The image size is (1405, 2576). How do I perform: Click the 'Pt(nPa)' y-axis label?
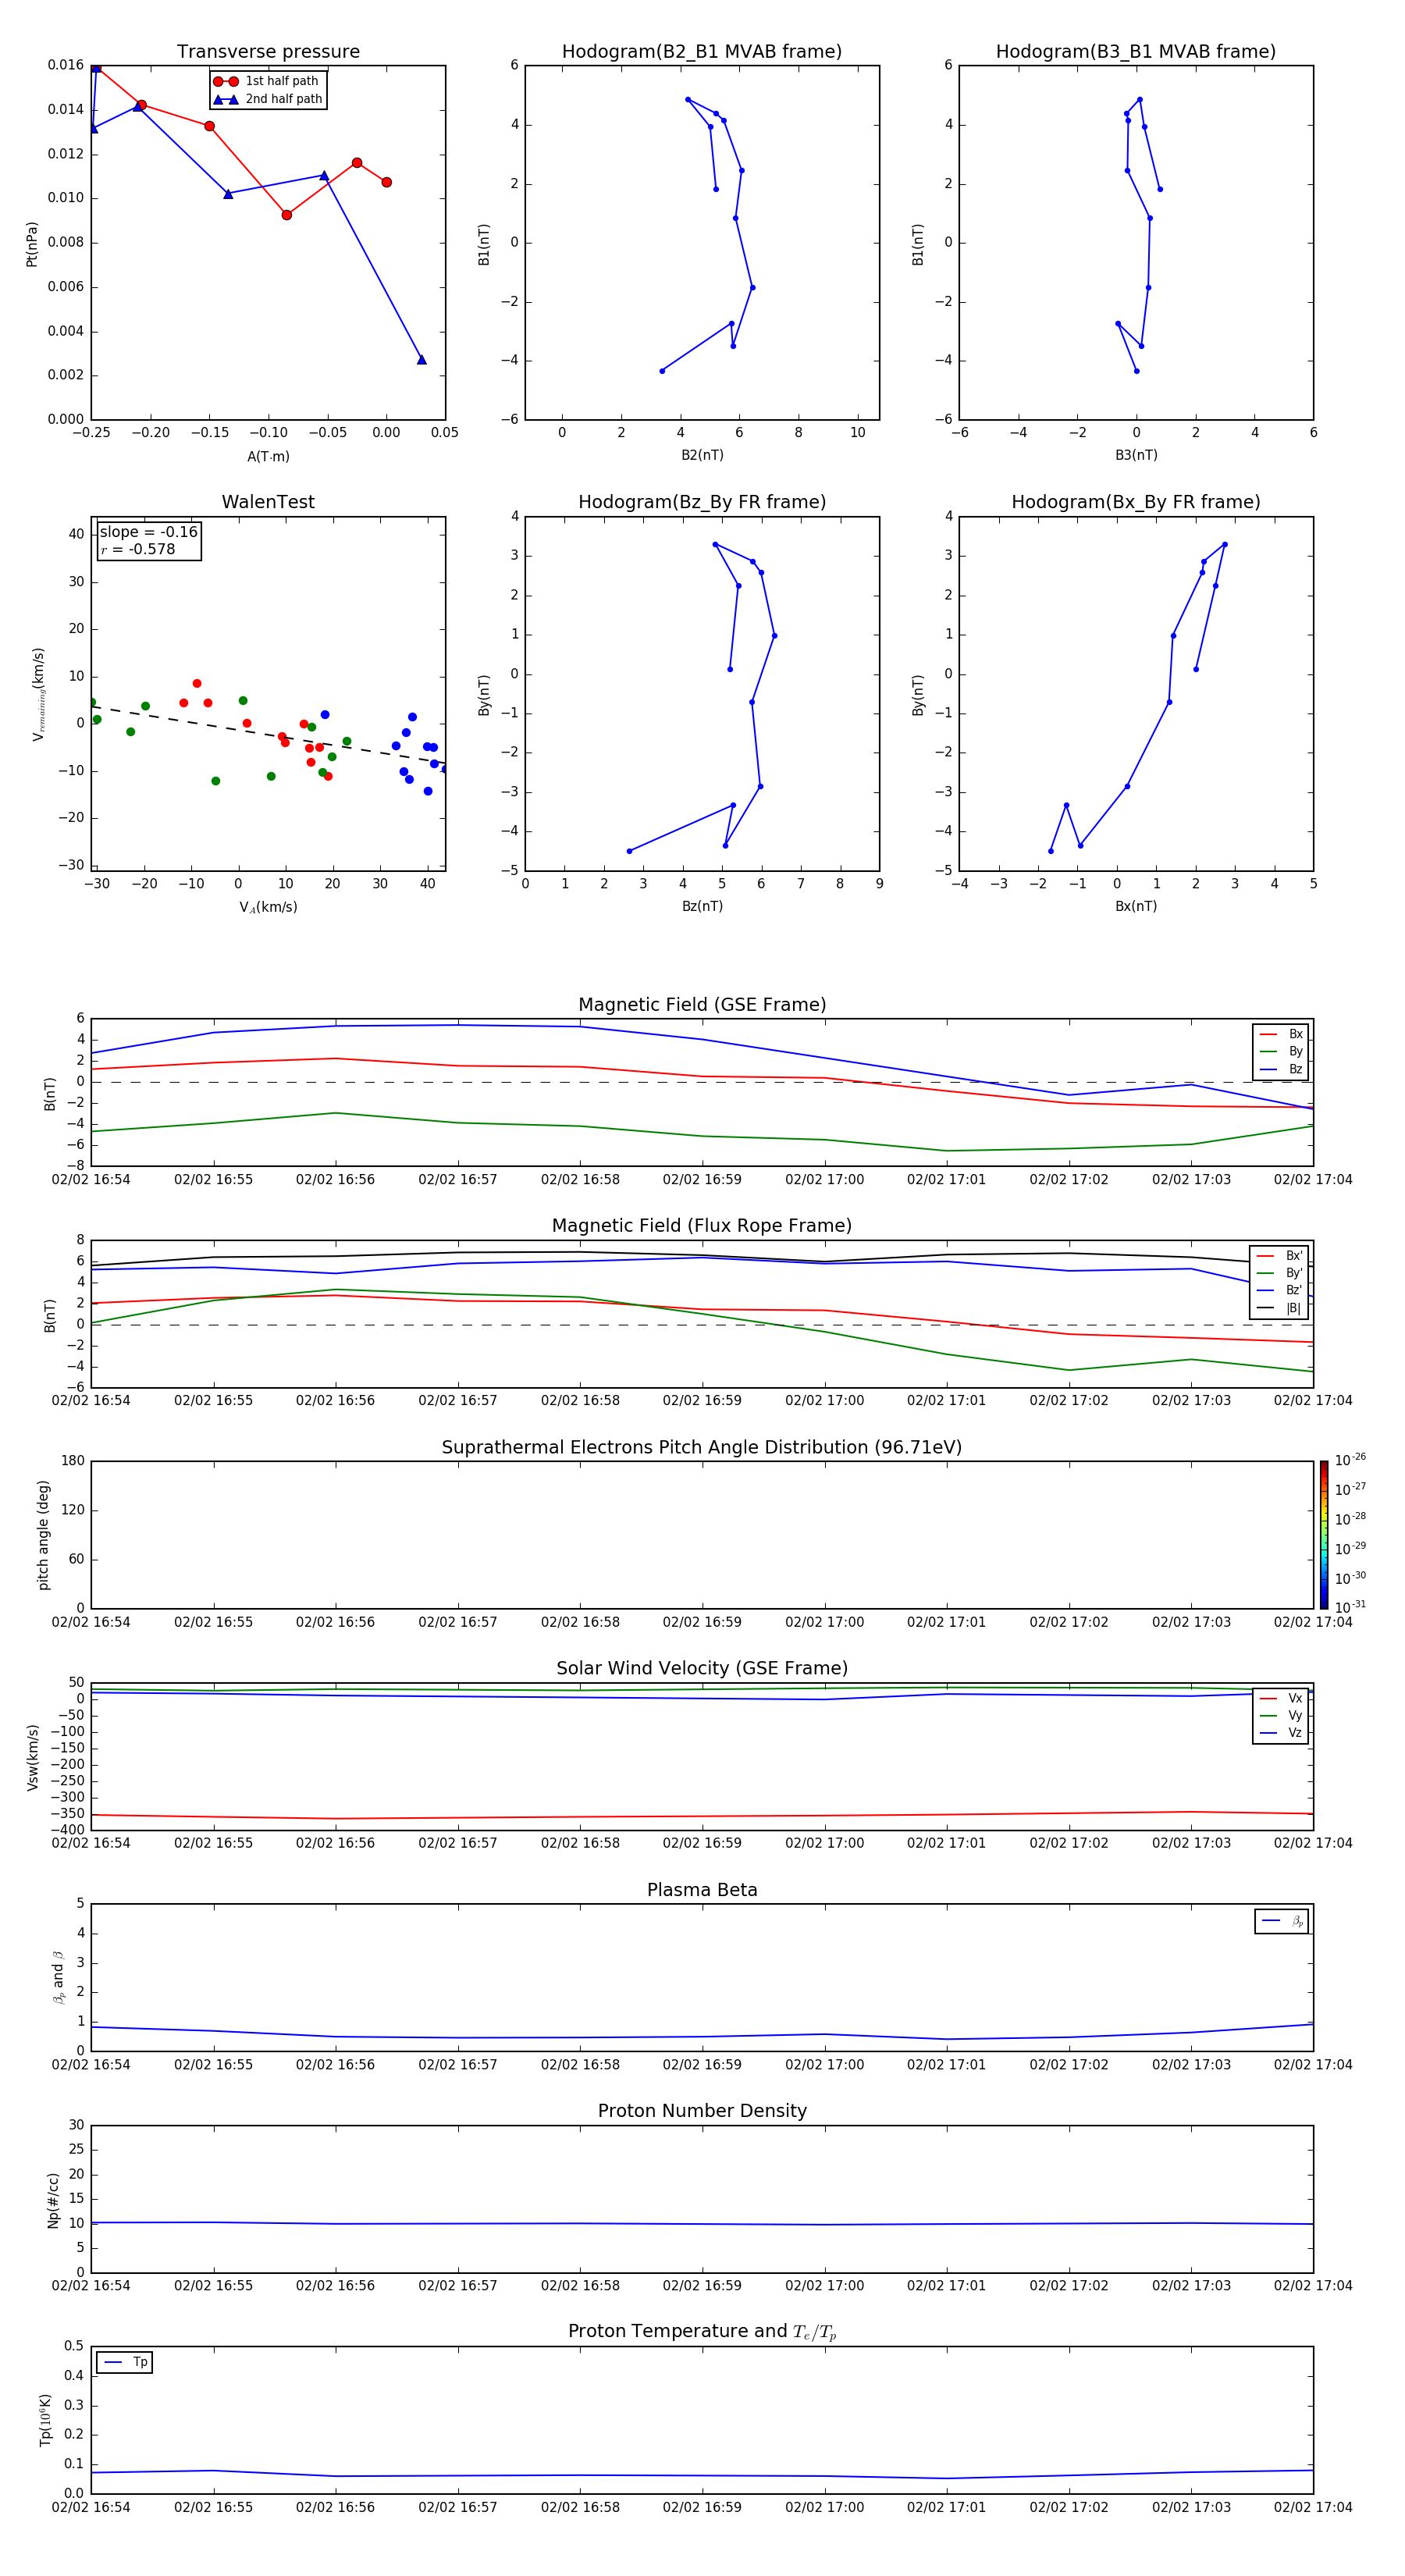coord(32,244)
